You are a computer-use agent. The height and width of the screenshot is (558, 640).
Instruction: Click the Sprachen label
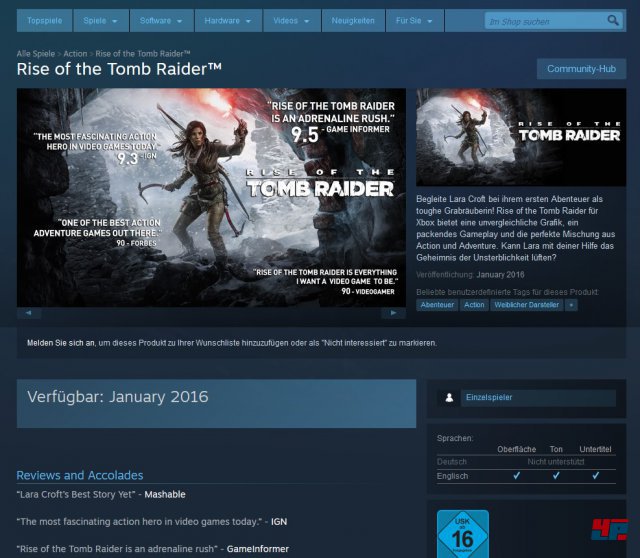[455, 438]
